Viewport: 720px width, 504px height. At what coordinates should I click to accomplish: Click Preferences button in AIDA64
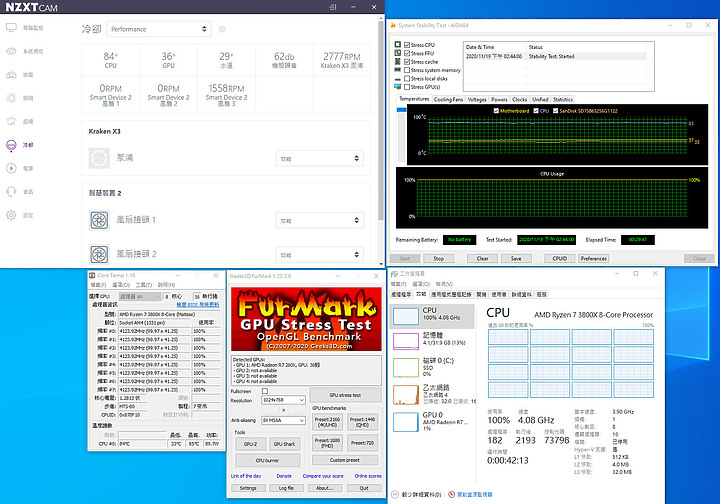(594, 258)
